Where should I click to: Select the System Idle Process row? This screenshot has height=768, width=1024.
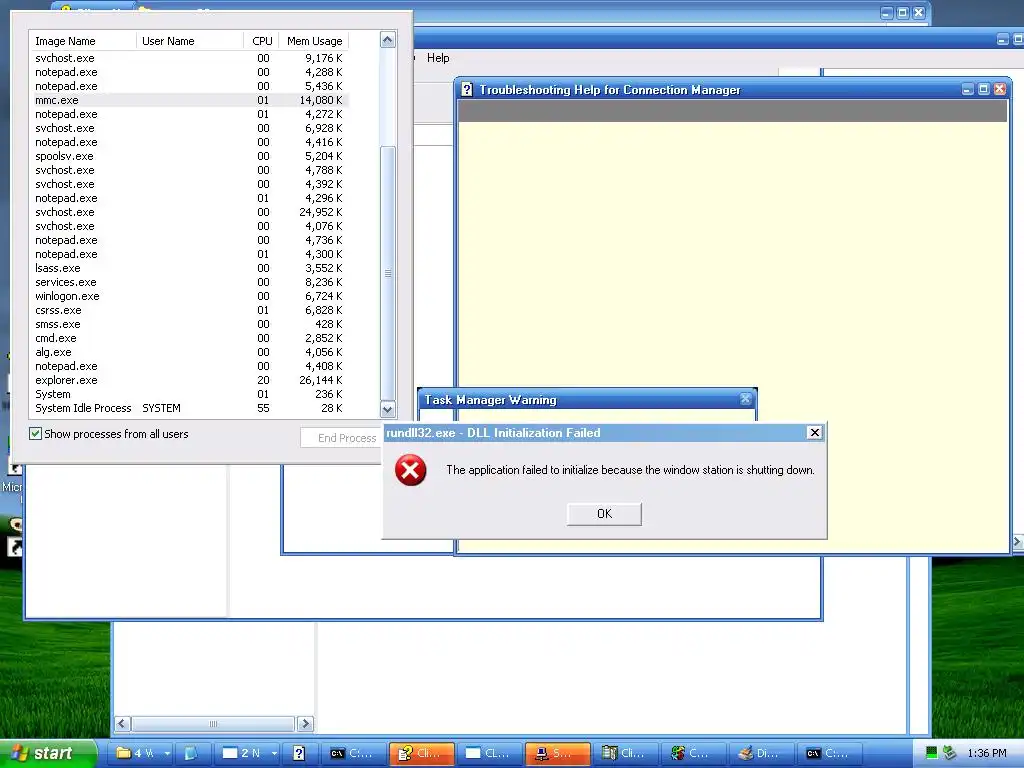tap(189, 408)
